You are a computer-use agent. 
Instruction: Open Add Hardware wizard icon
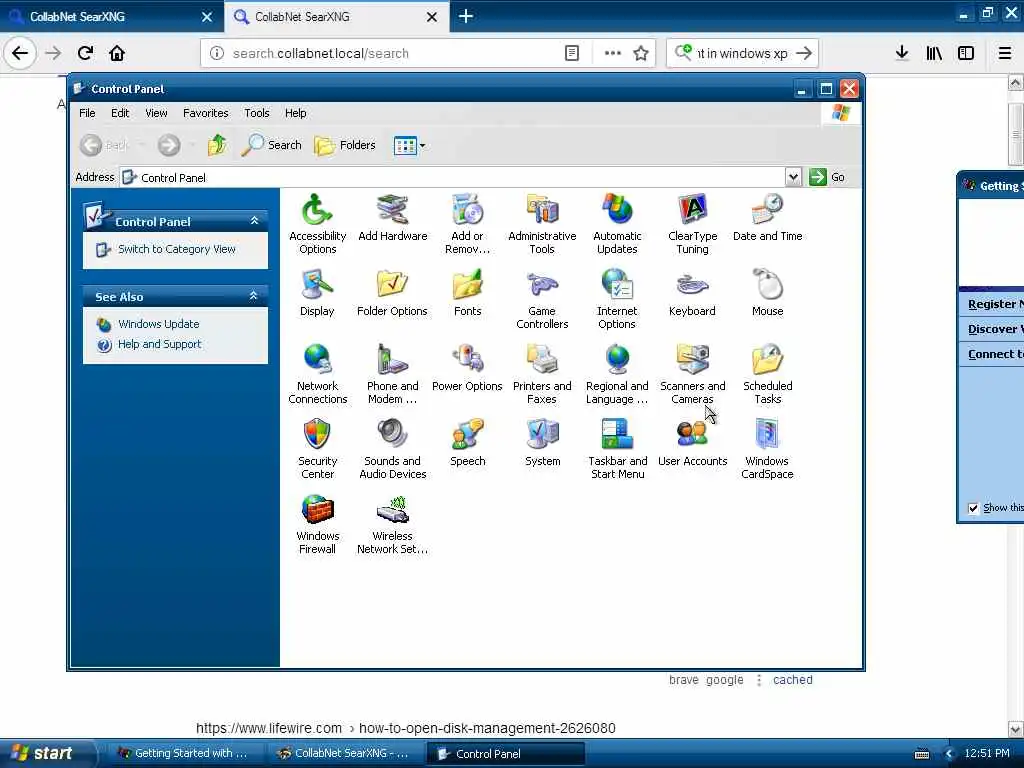point(392,218)
